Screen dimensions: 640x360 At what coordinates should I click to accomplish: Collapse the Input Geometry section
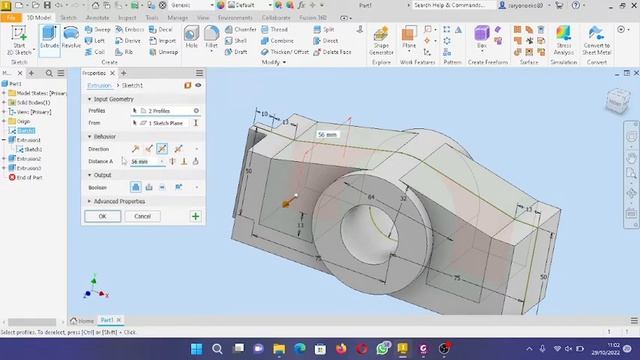pos(89,99)
